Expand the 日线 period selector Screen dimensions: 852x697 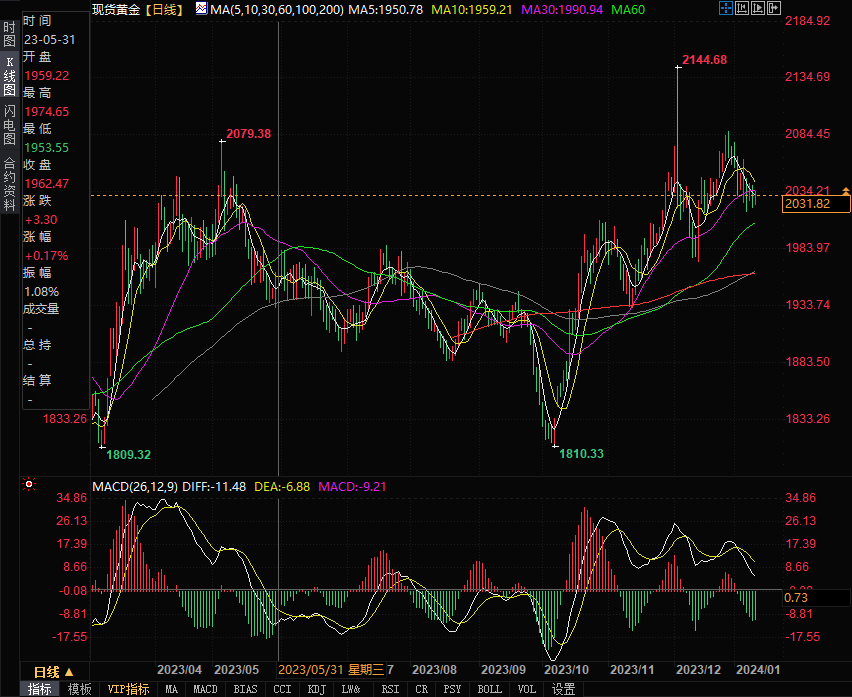click(x=54, y=671)
